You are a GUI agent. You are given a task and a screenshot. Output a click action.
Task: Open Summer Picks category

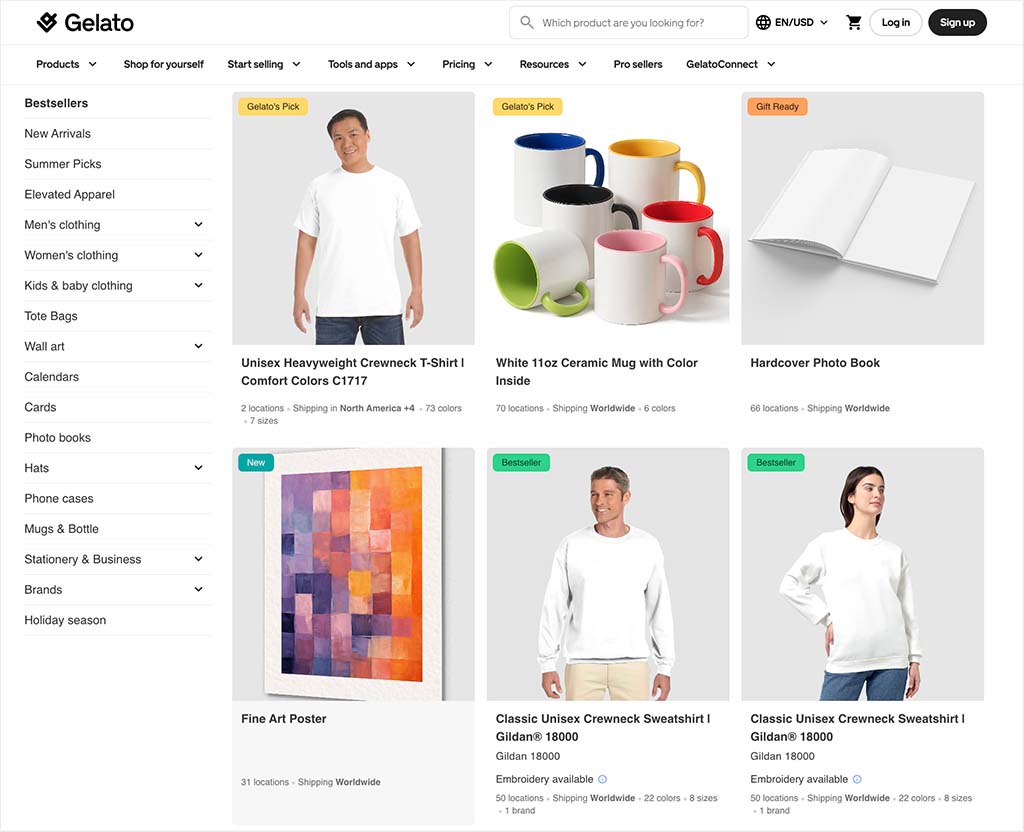point(63,164)
